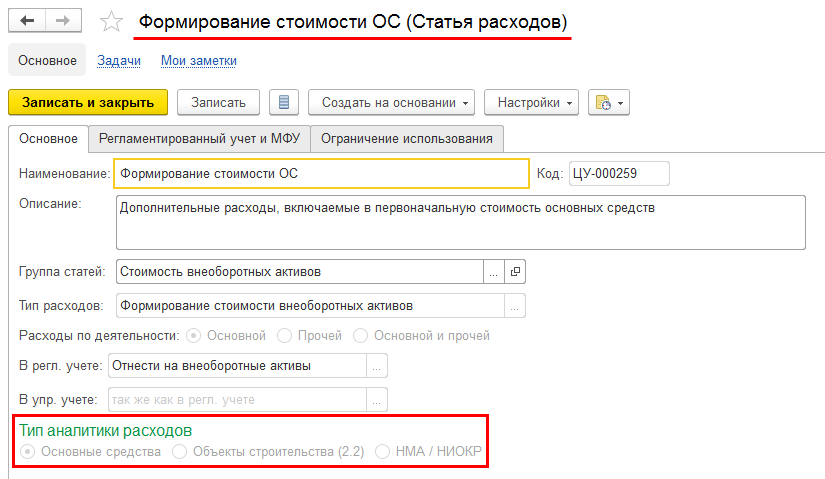
Task: Click into the Наименование text field
Action: click(320, 173)
